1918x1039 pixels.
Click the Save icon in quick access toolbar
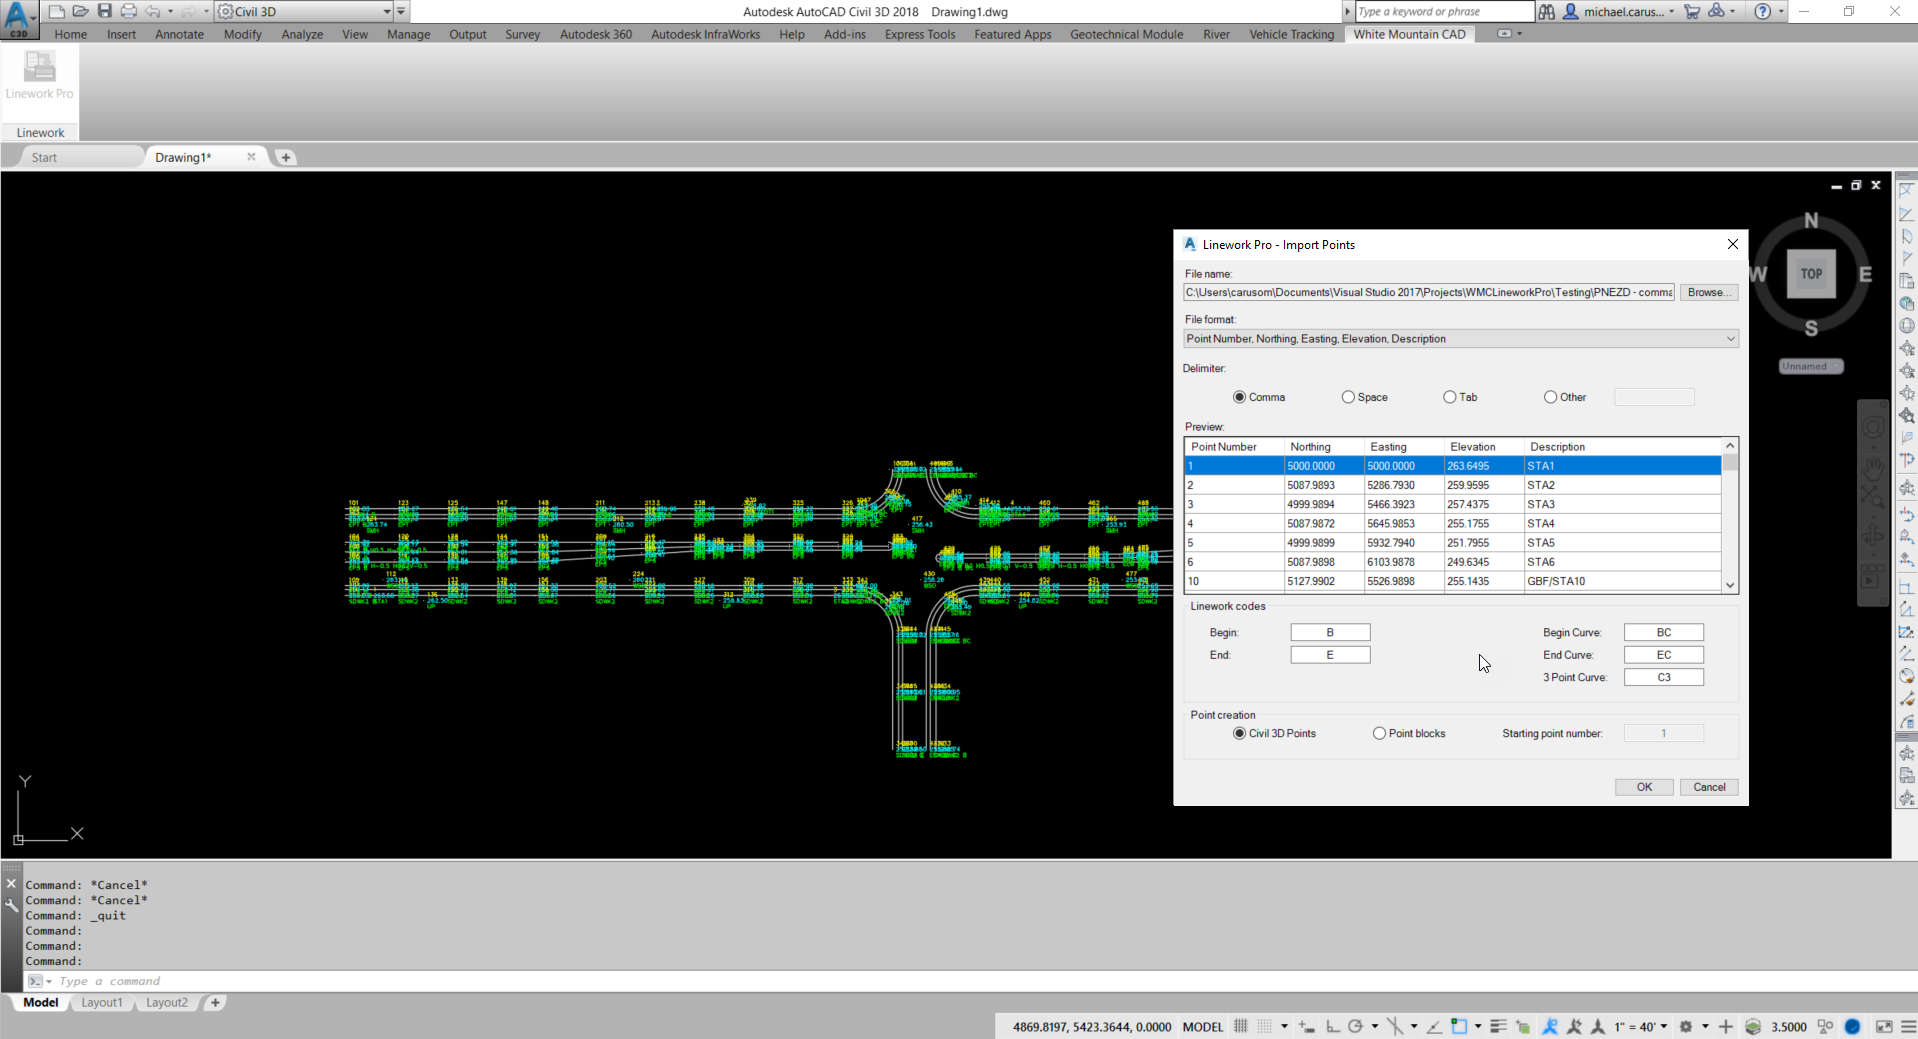pyautogui.click(x=104, y=11)
